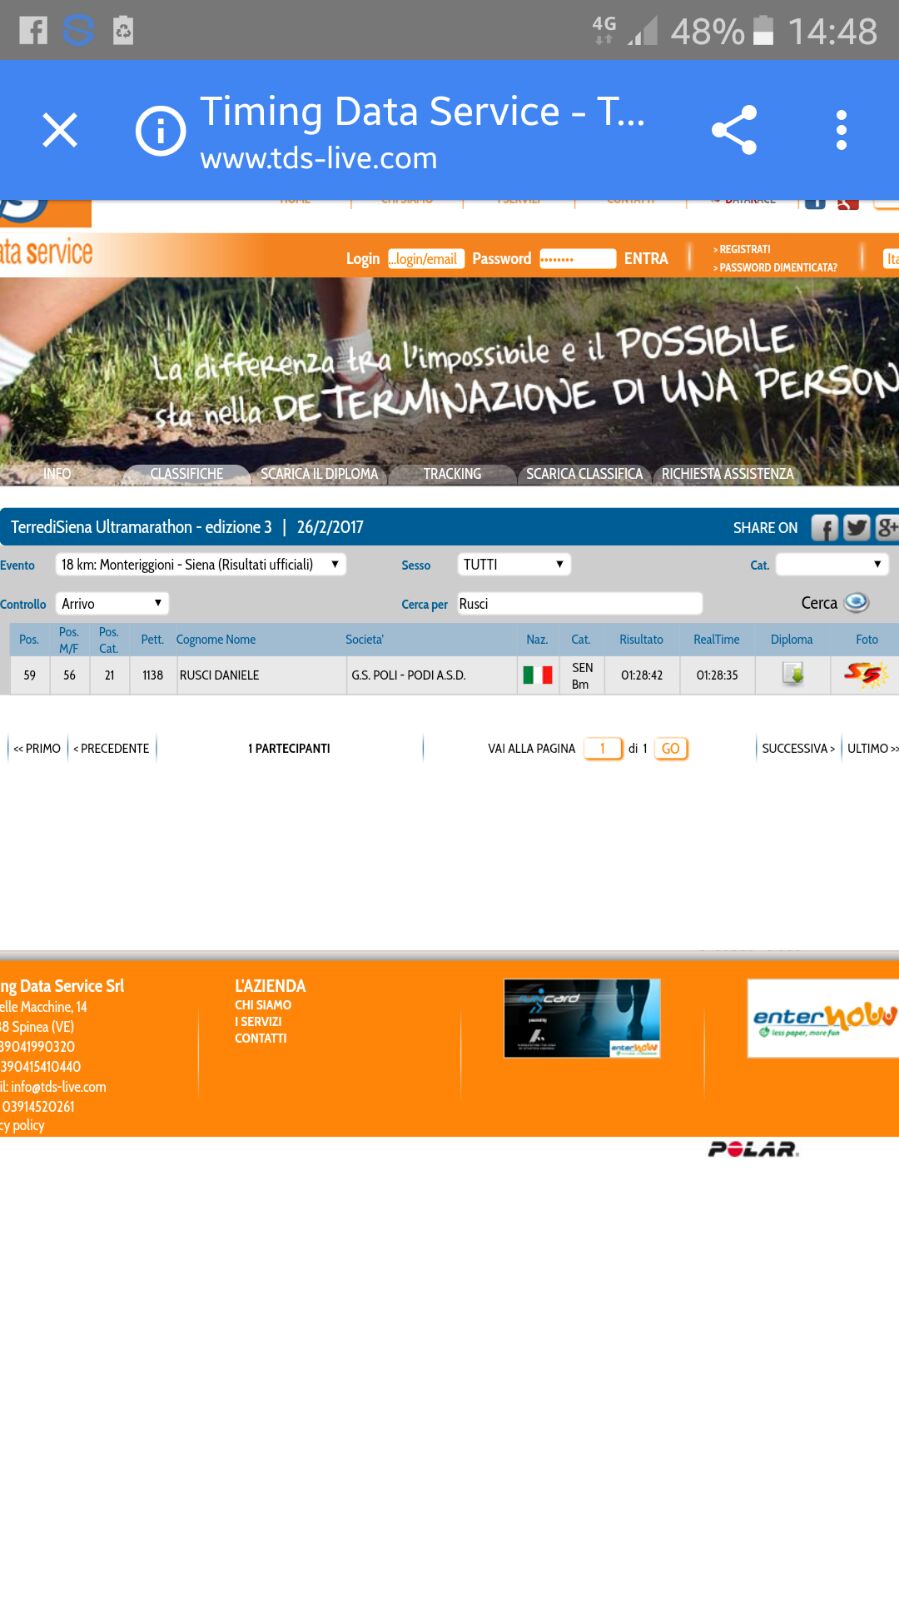The width and height of the screenshot is (899, 1599).
Task: Open the Cat. category dropdown
Action: coord(832,565)
